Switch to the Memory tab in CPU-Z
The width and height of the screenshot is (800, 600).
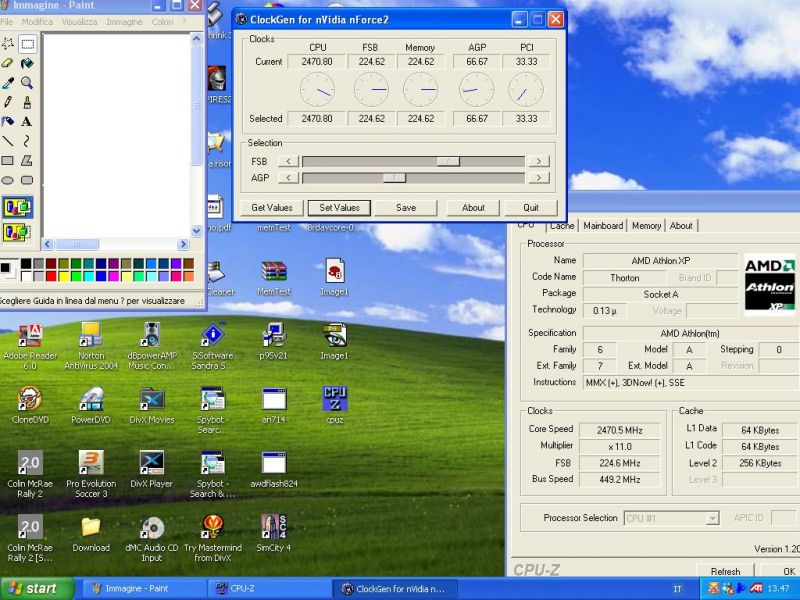646,226
